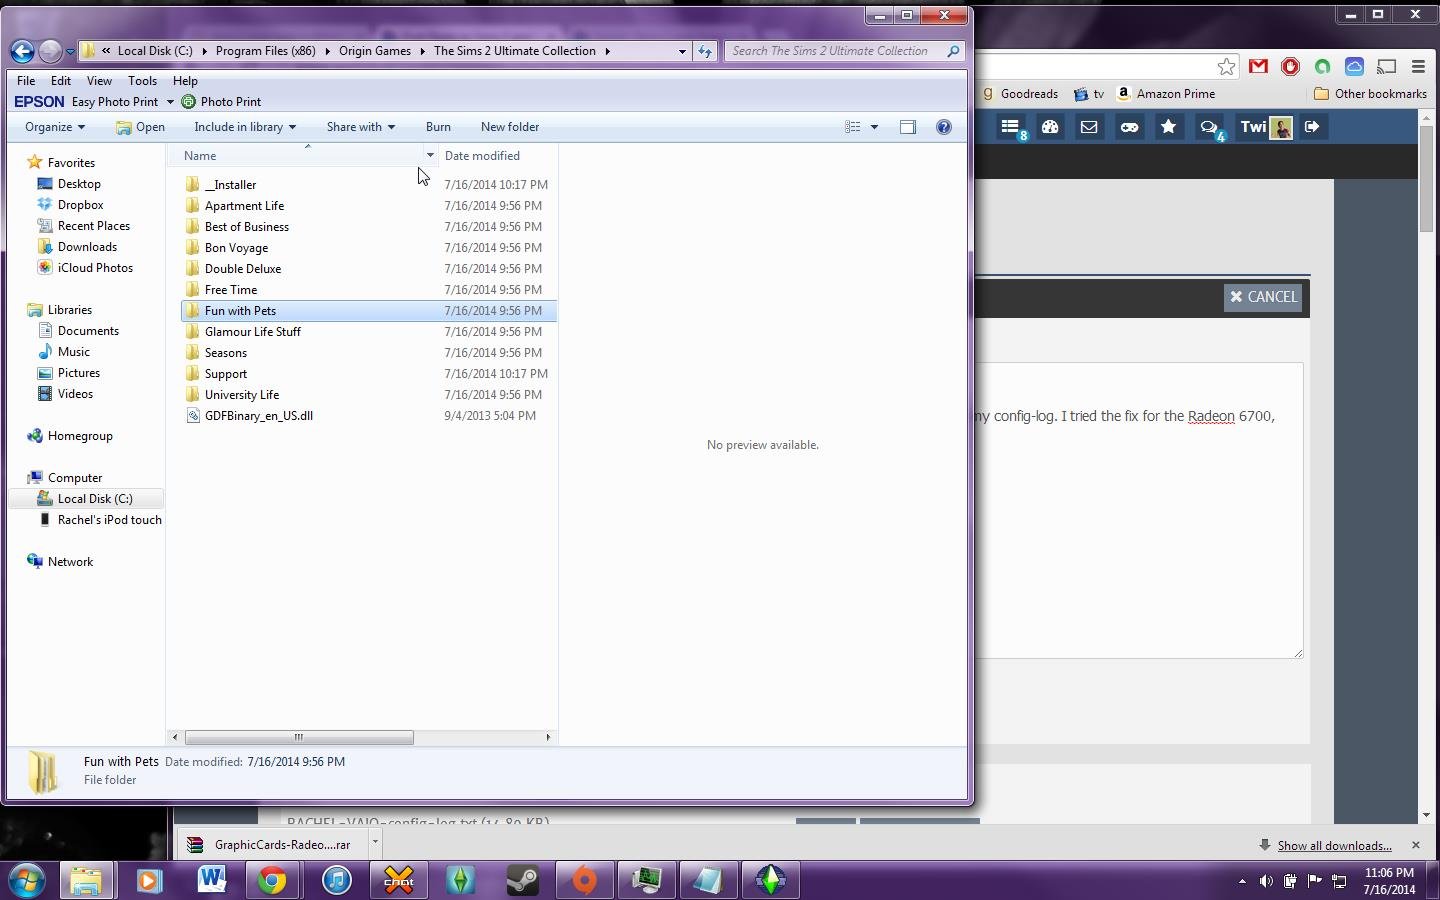The height and width of the screenshot is (900, 1440).
Task: Open Gmail extension icon in Chrome
Action: (x=1258, y=67)
